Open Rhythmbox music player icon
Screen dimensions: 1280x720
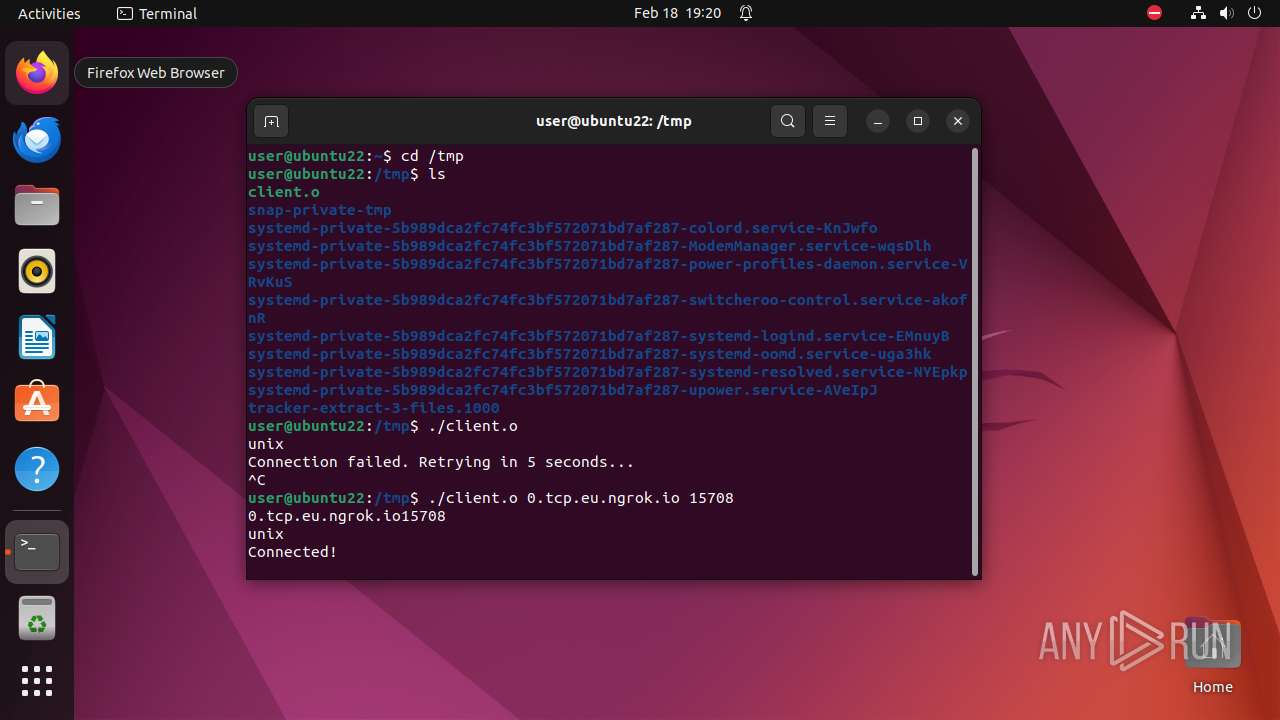point(37,271)
